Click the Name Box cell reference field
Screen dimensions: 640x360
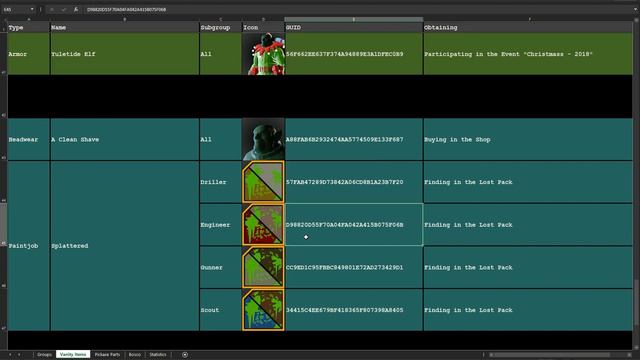pos(15,9)
